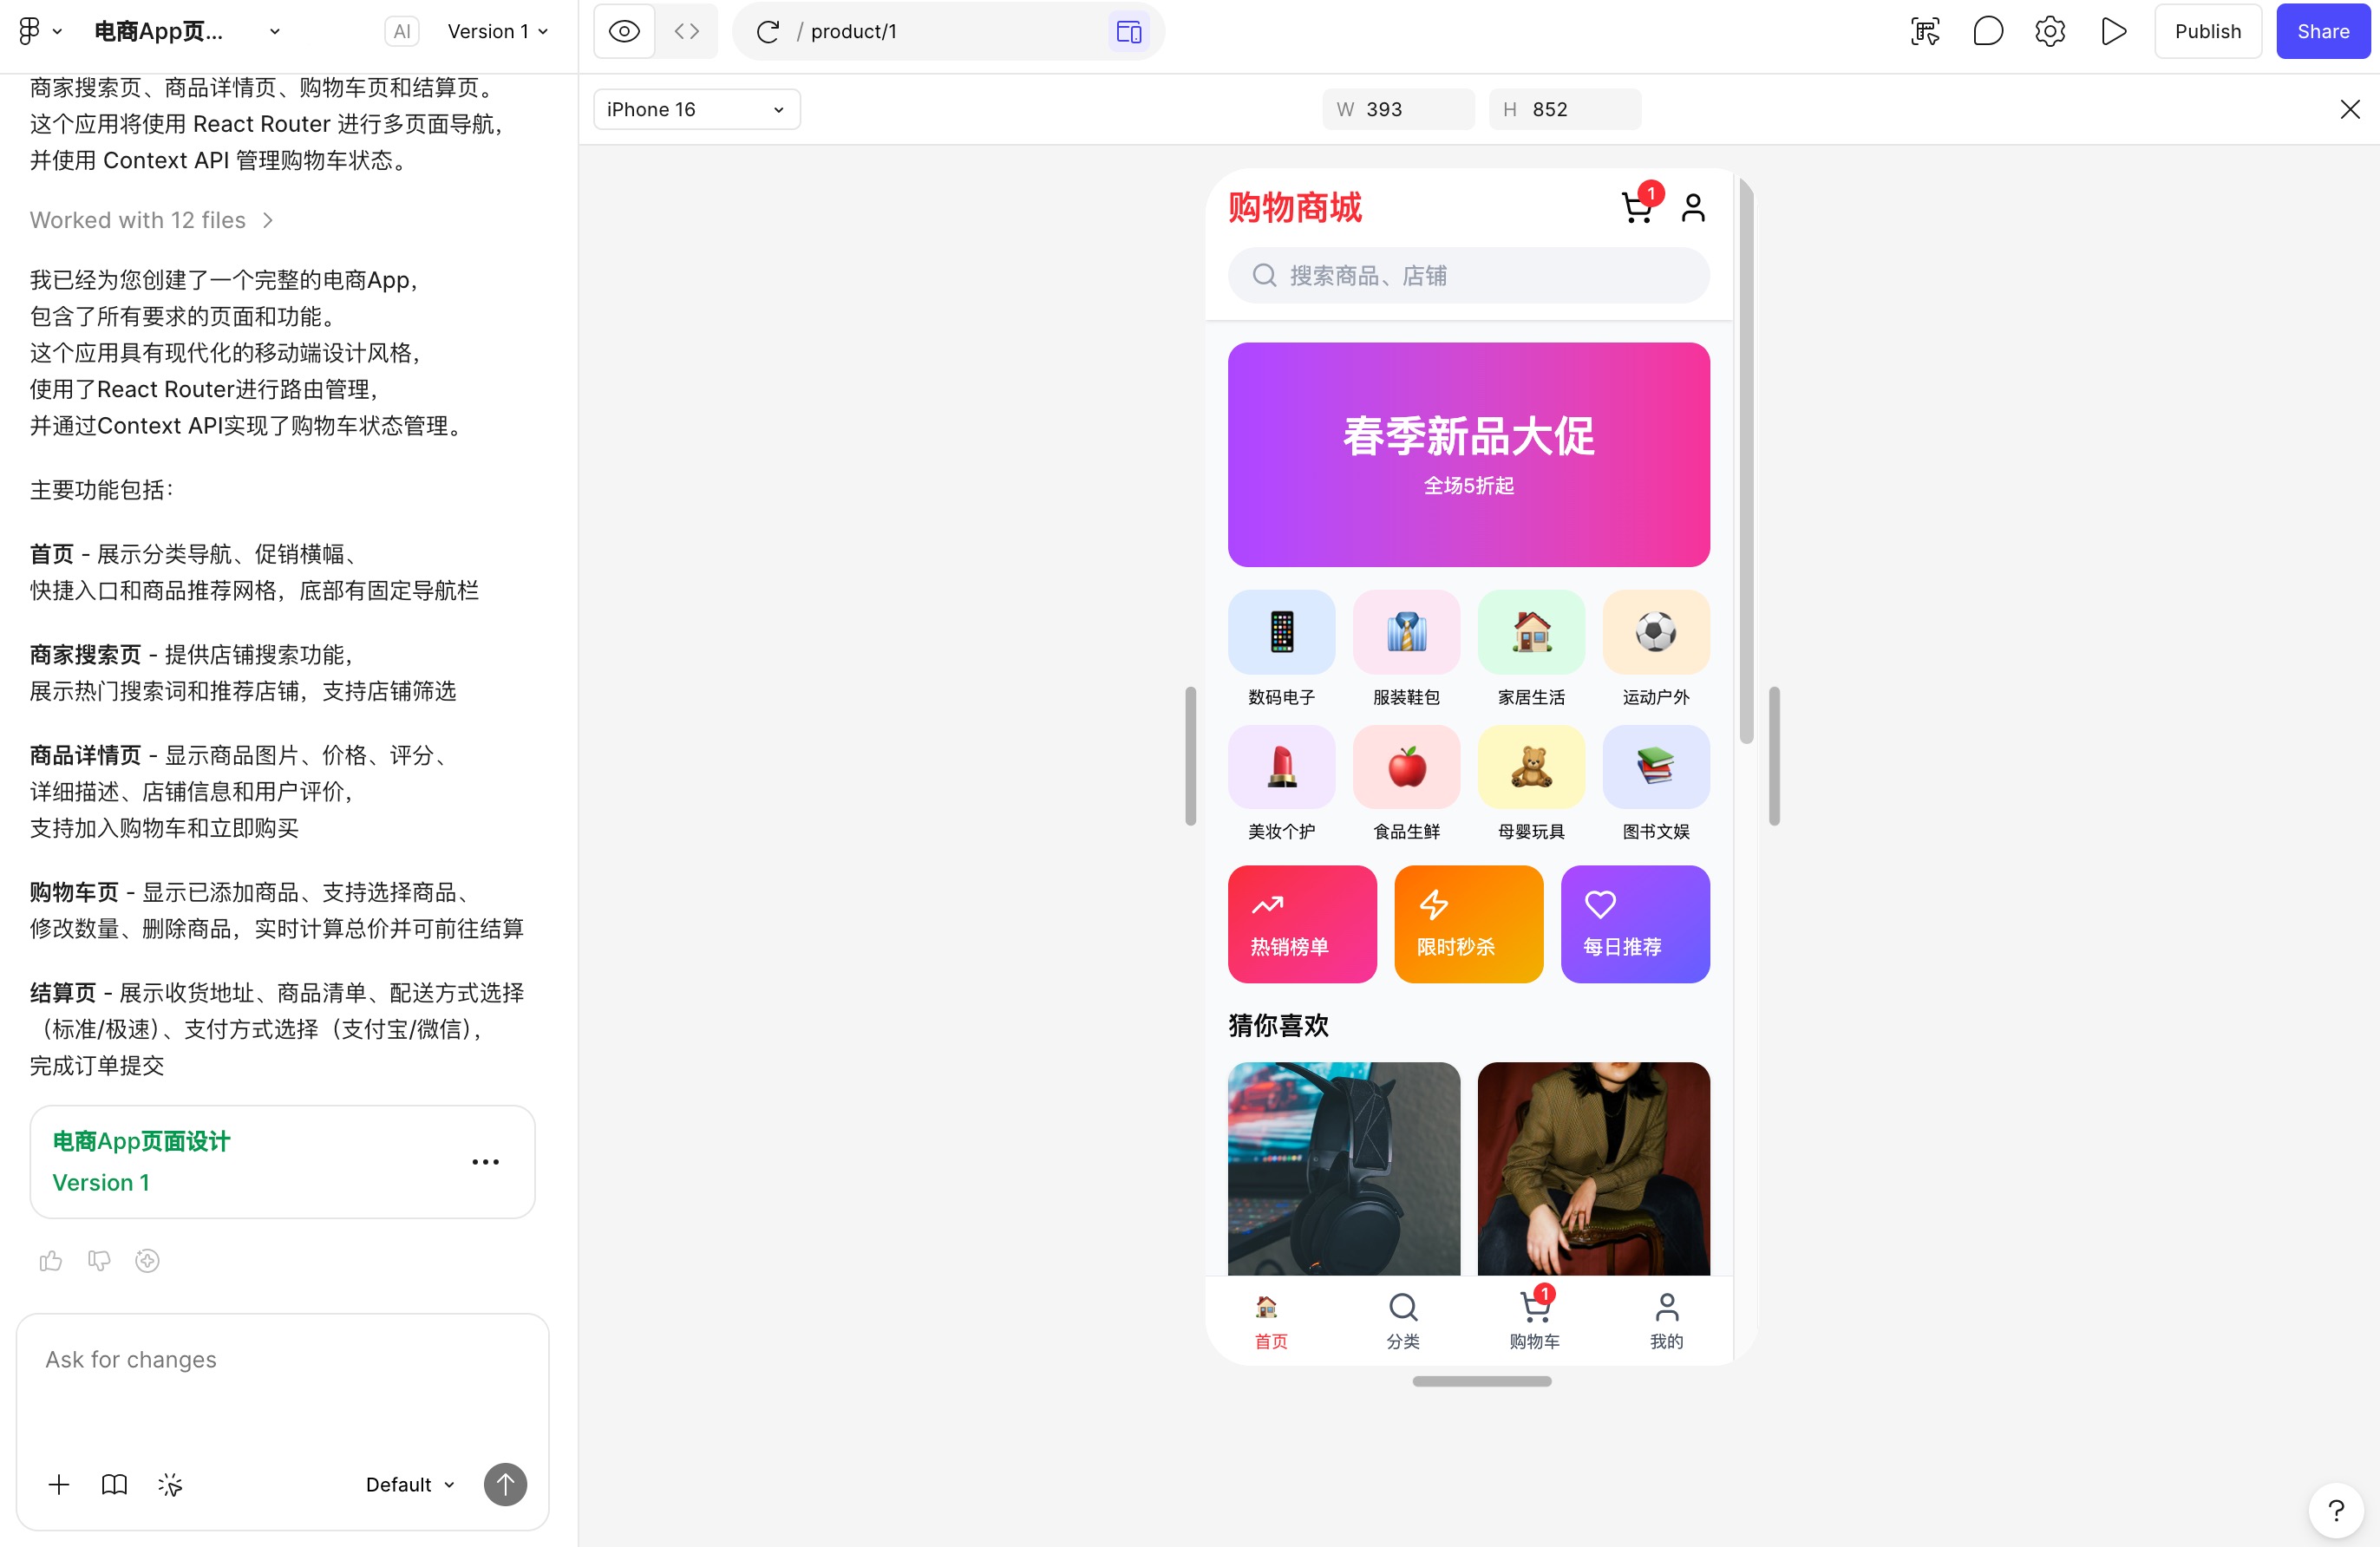
Task: Switch to 我的 bottom tab
Action: click(1666, 1321)
